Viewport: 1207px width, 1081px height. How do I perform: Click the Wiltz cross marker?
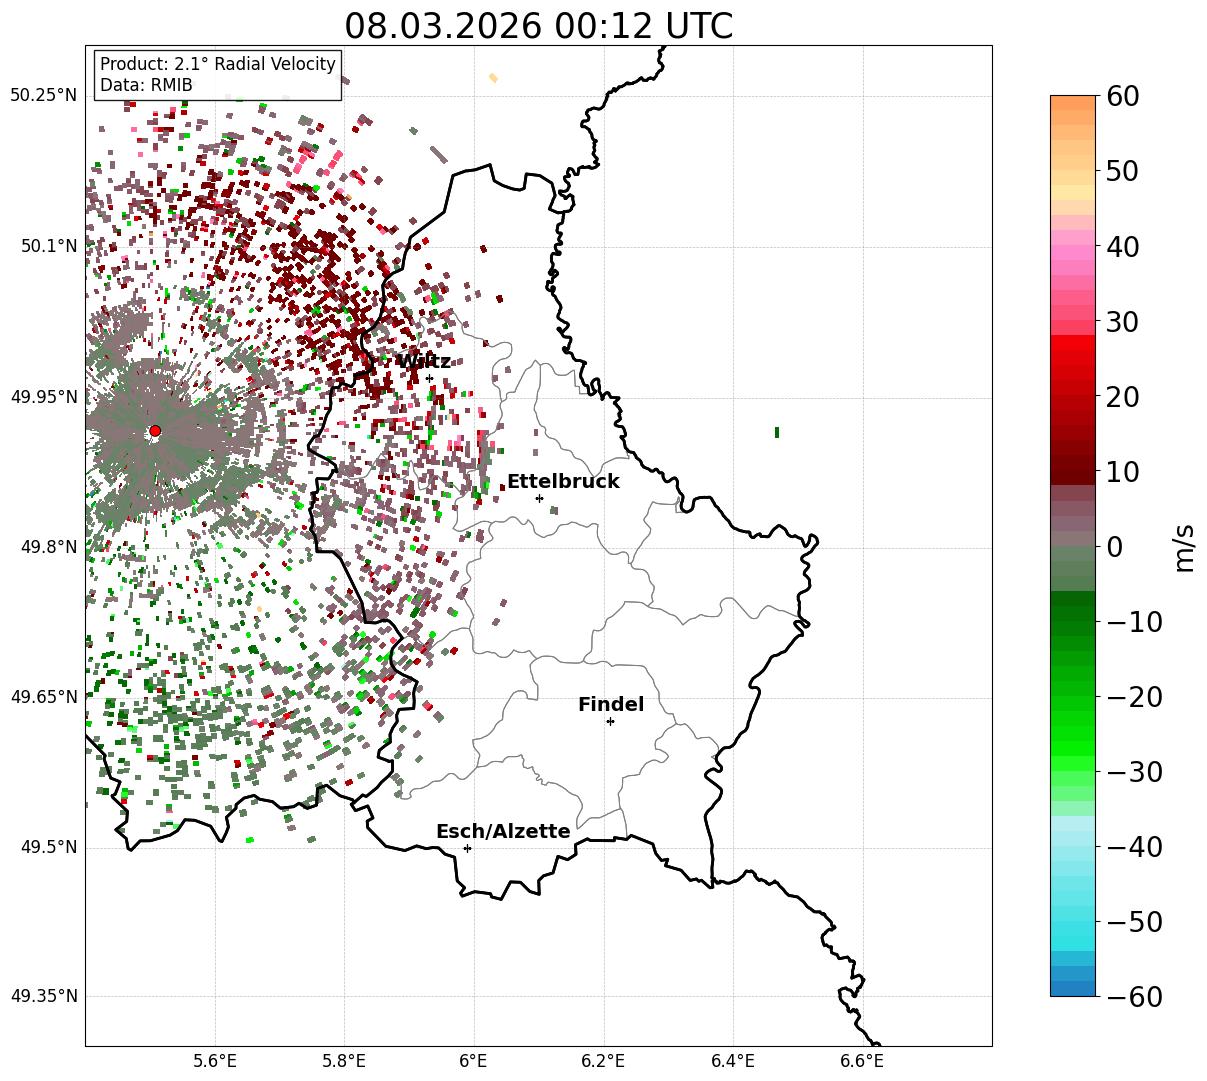point(429,378)
